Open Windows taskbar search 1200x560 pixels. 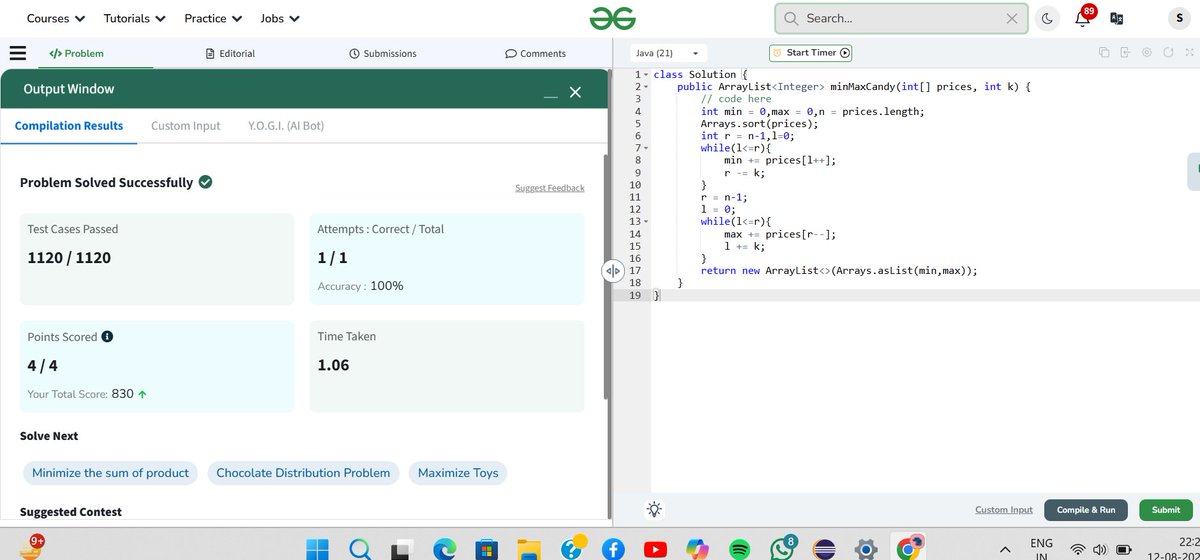click(x=360, y=548)
